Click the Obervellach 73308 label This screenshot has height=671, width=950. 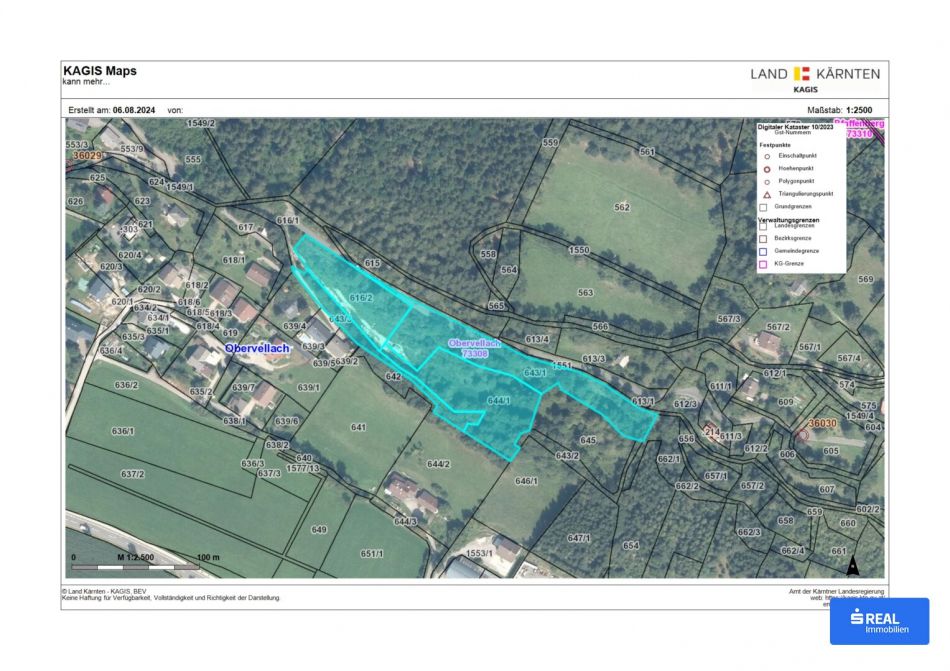pyautogui.click(x=474, y=349)
